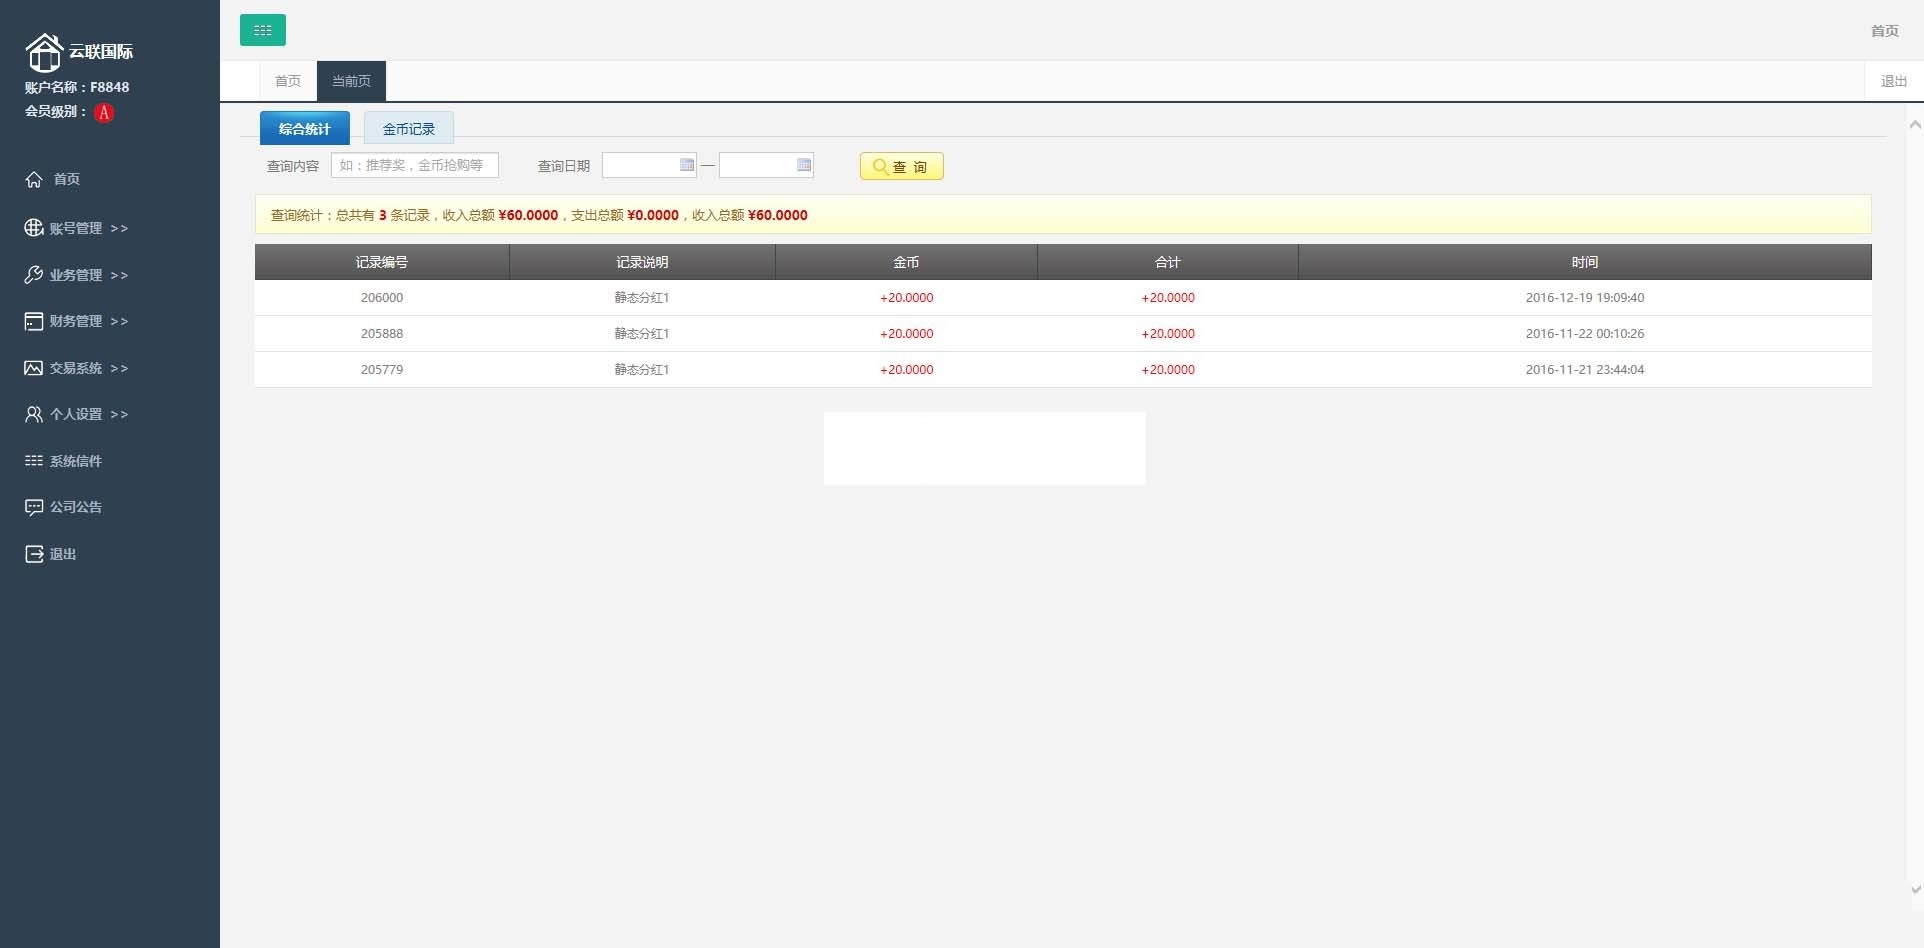The height and width of the screenshot is (948, 1924).
Task: Go to 首页 in the sidebar
Action: pos(66,179)
